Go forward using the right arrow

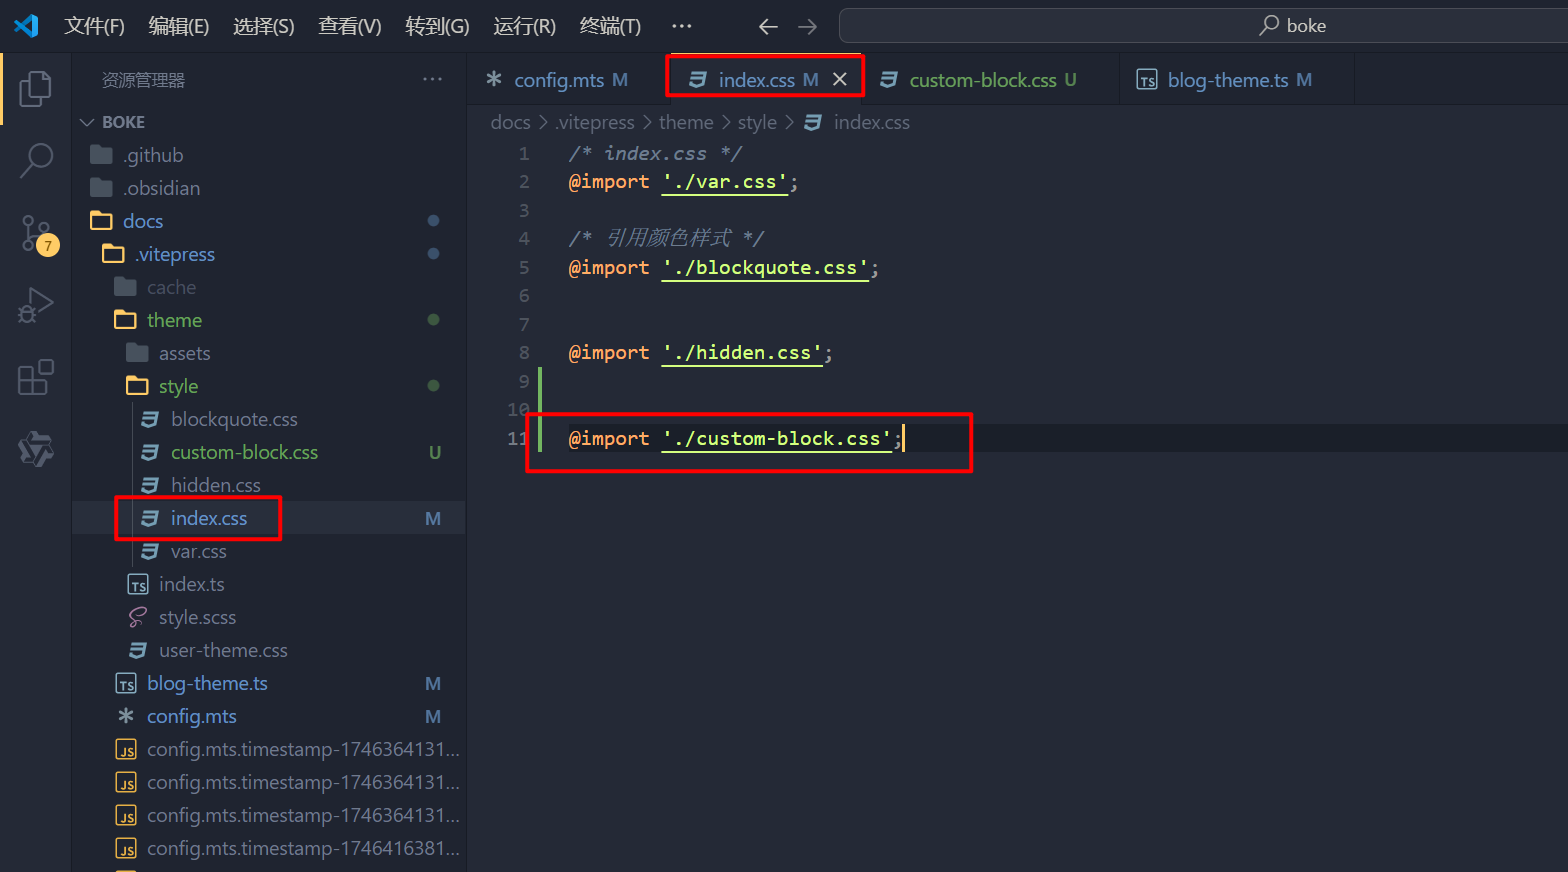point(807,27)
